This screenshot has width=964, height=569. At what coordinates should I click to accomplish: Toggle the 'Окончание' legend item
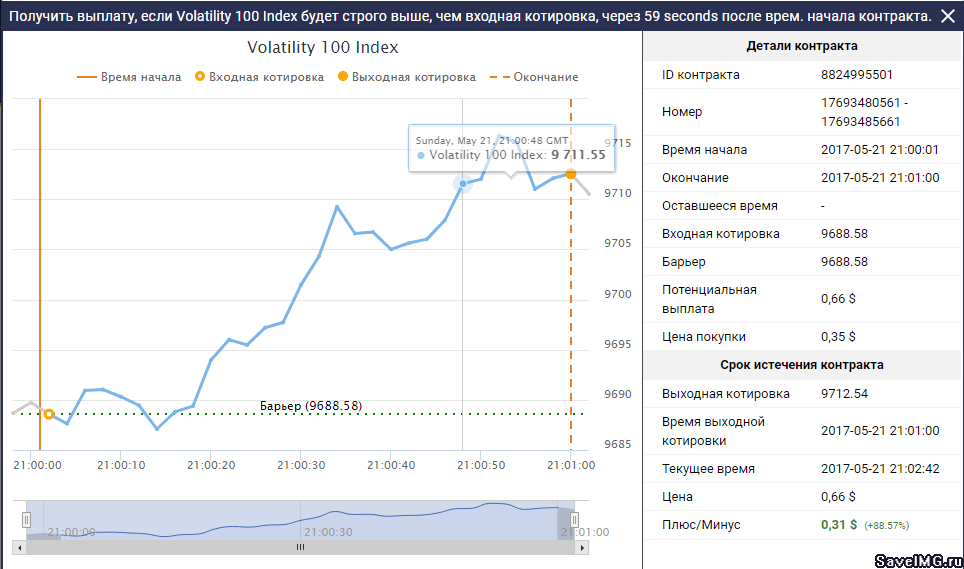[537, 77]
